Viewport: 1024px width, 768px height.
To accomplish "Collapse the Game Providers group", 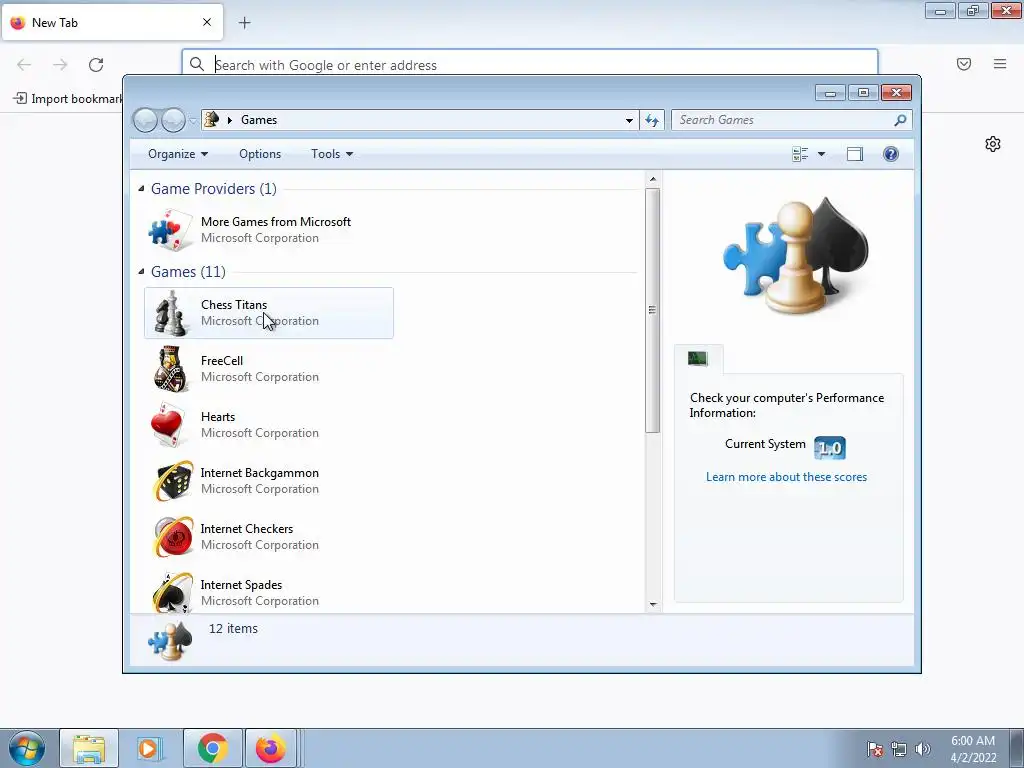I will pyautogui.click(x=141, y=189).
